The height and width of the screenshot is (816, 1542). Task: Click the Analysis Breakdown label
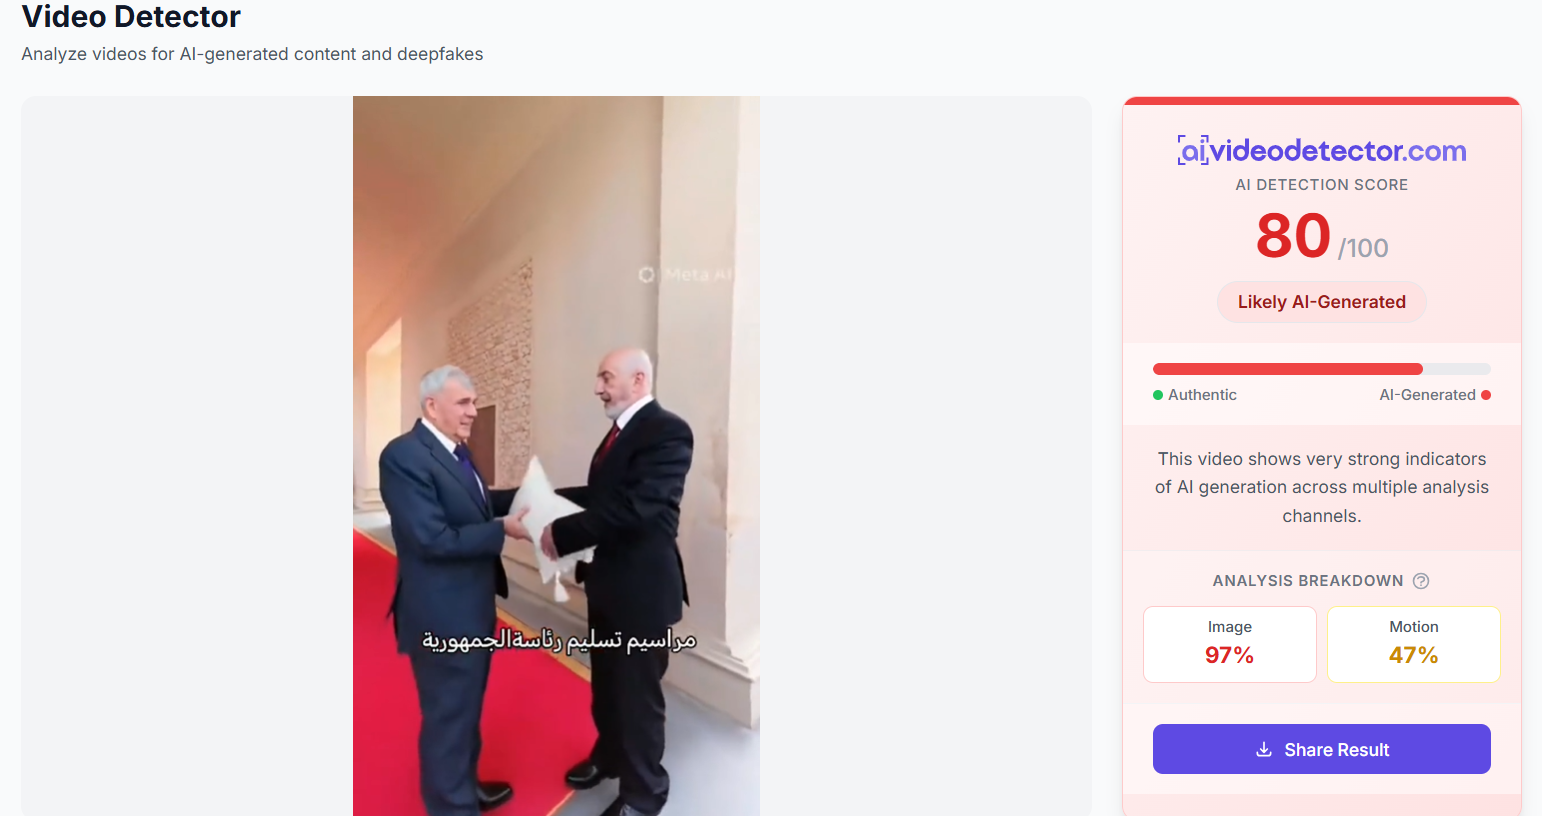click(x=1308, y=581)
